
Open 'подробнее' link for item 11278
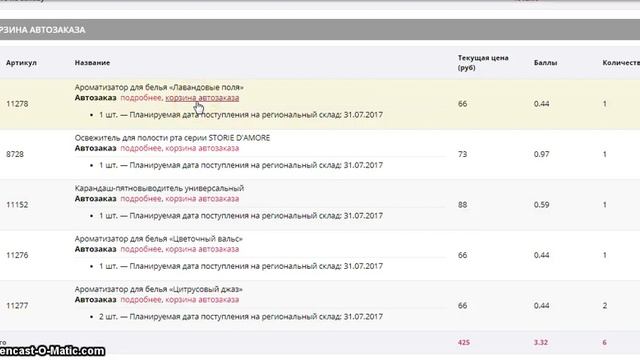pos(141,98)
